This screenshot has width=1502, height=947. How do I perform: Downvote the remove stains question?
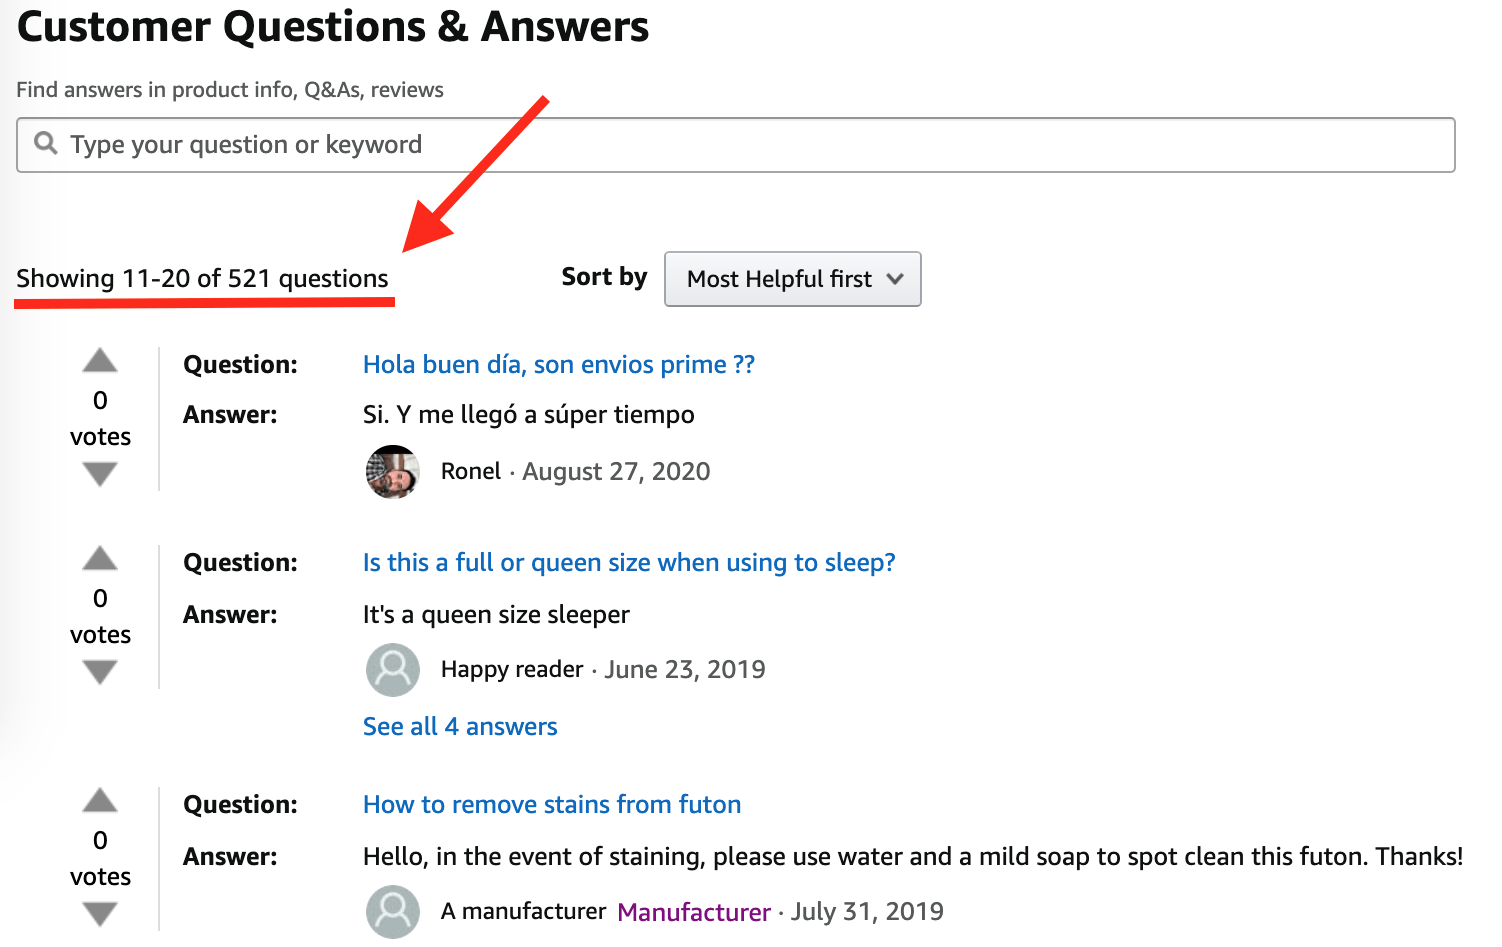point(100,914)
